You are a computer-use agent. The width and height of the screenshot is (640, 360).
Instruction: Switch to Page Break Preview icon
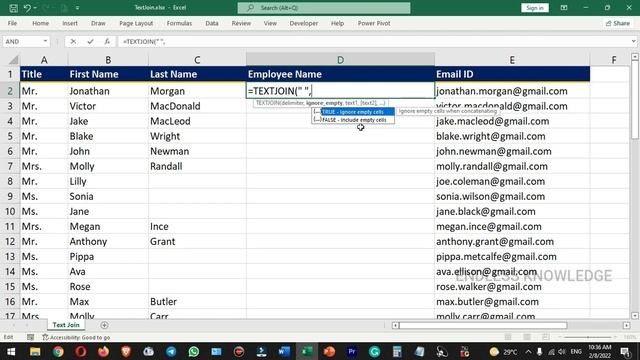pyautogui.click(x=546, y=337)
